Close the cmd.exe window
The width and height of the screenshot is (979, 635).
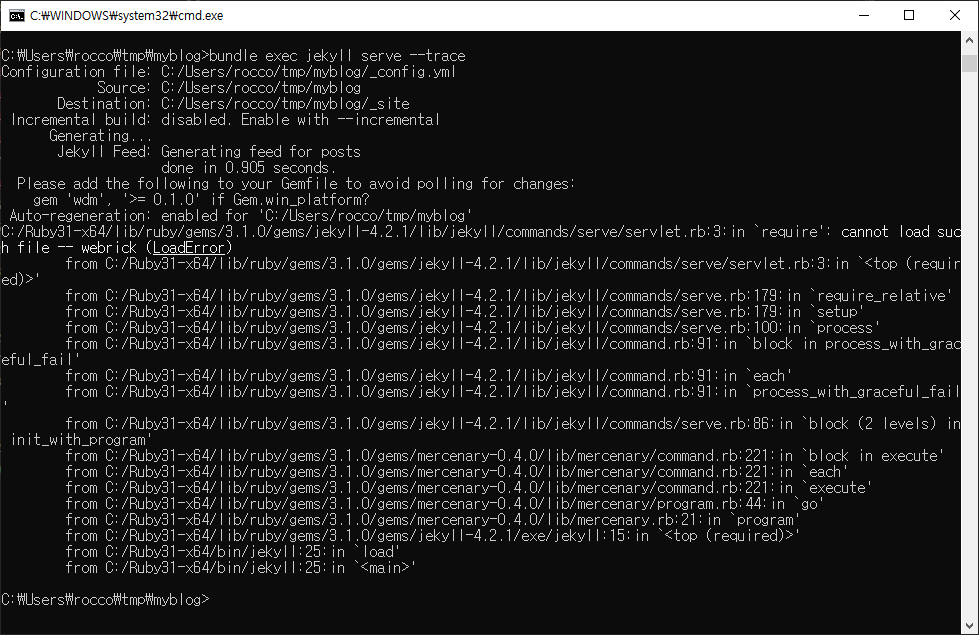coord(955,15)
